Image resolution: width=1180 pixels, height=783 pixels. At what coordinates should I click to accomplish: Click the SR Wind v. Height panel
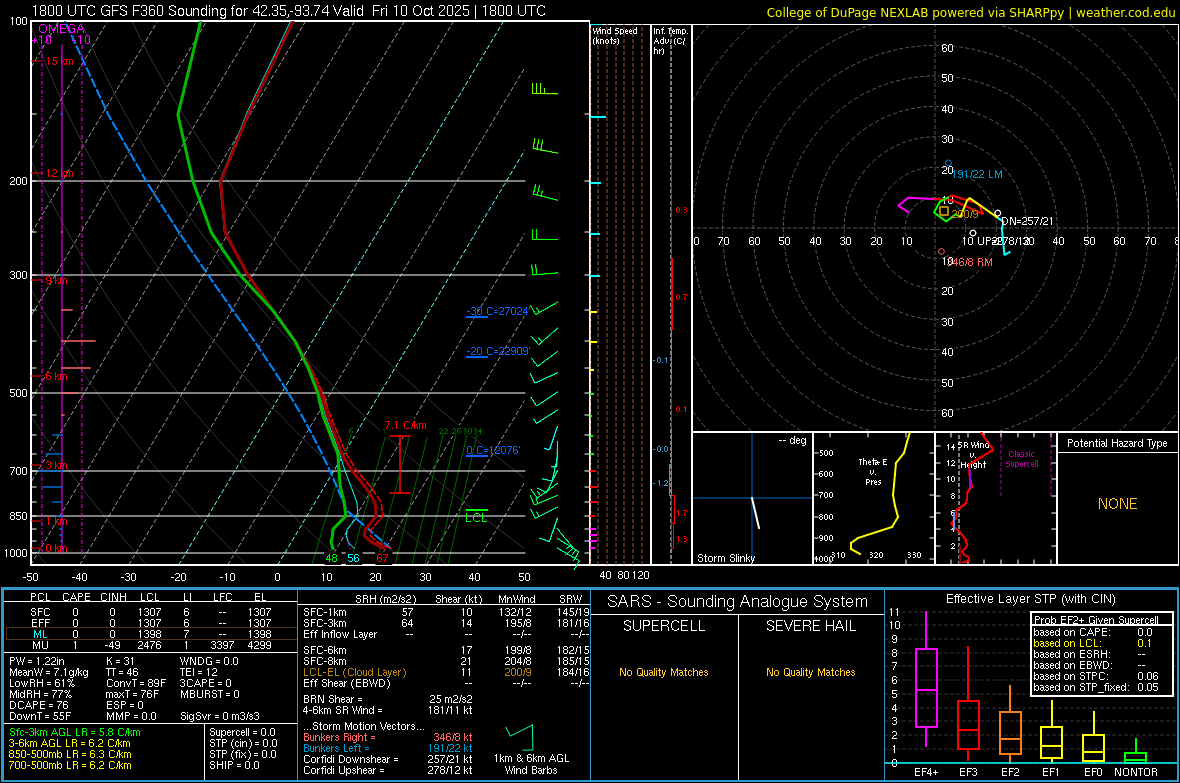click(995, 498)
